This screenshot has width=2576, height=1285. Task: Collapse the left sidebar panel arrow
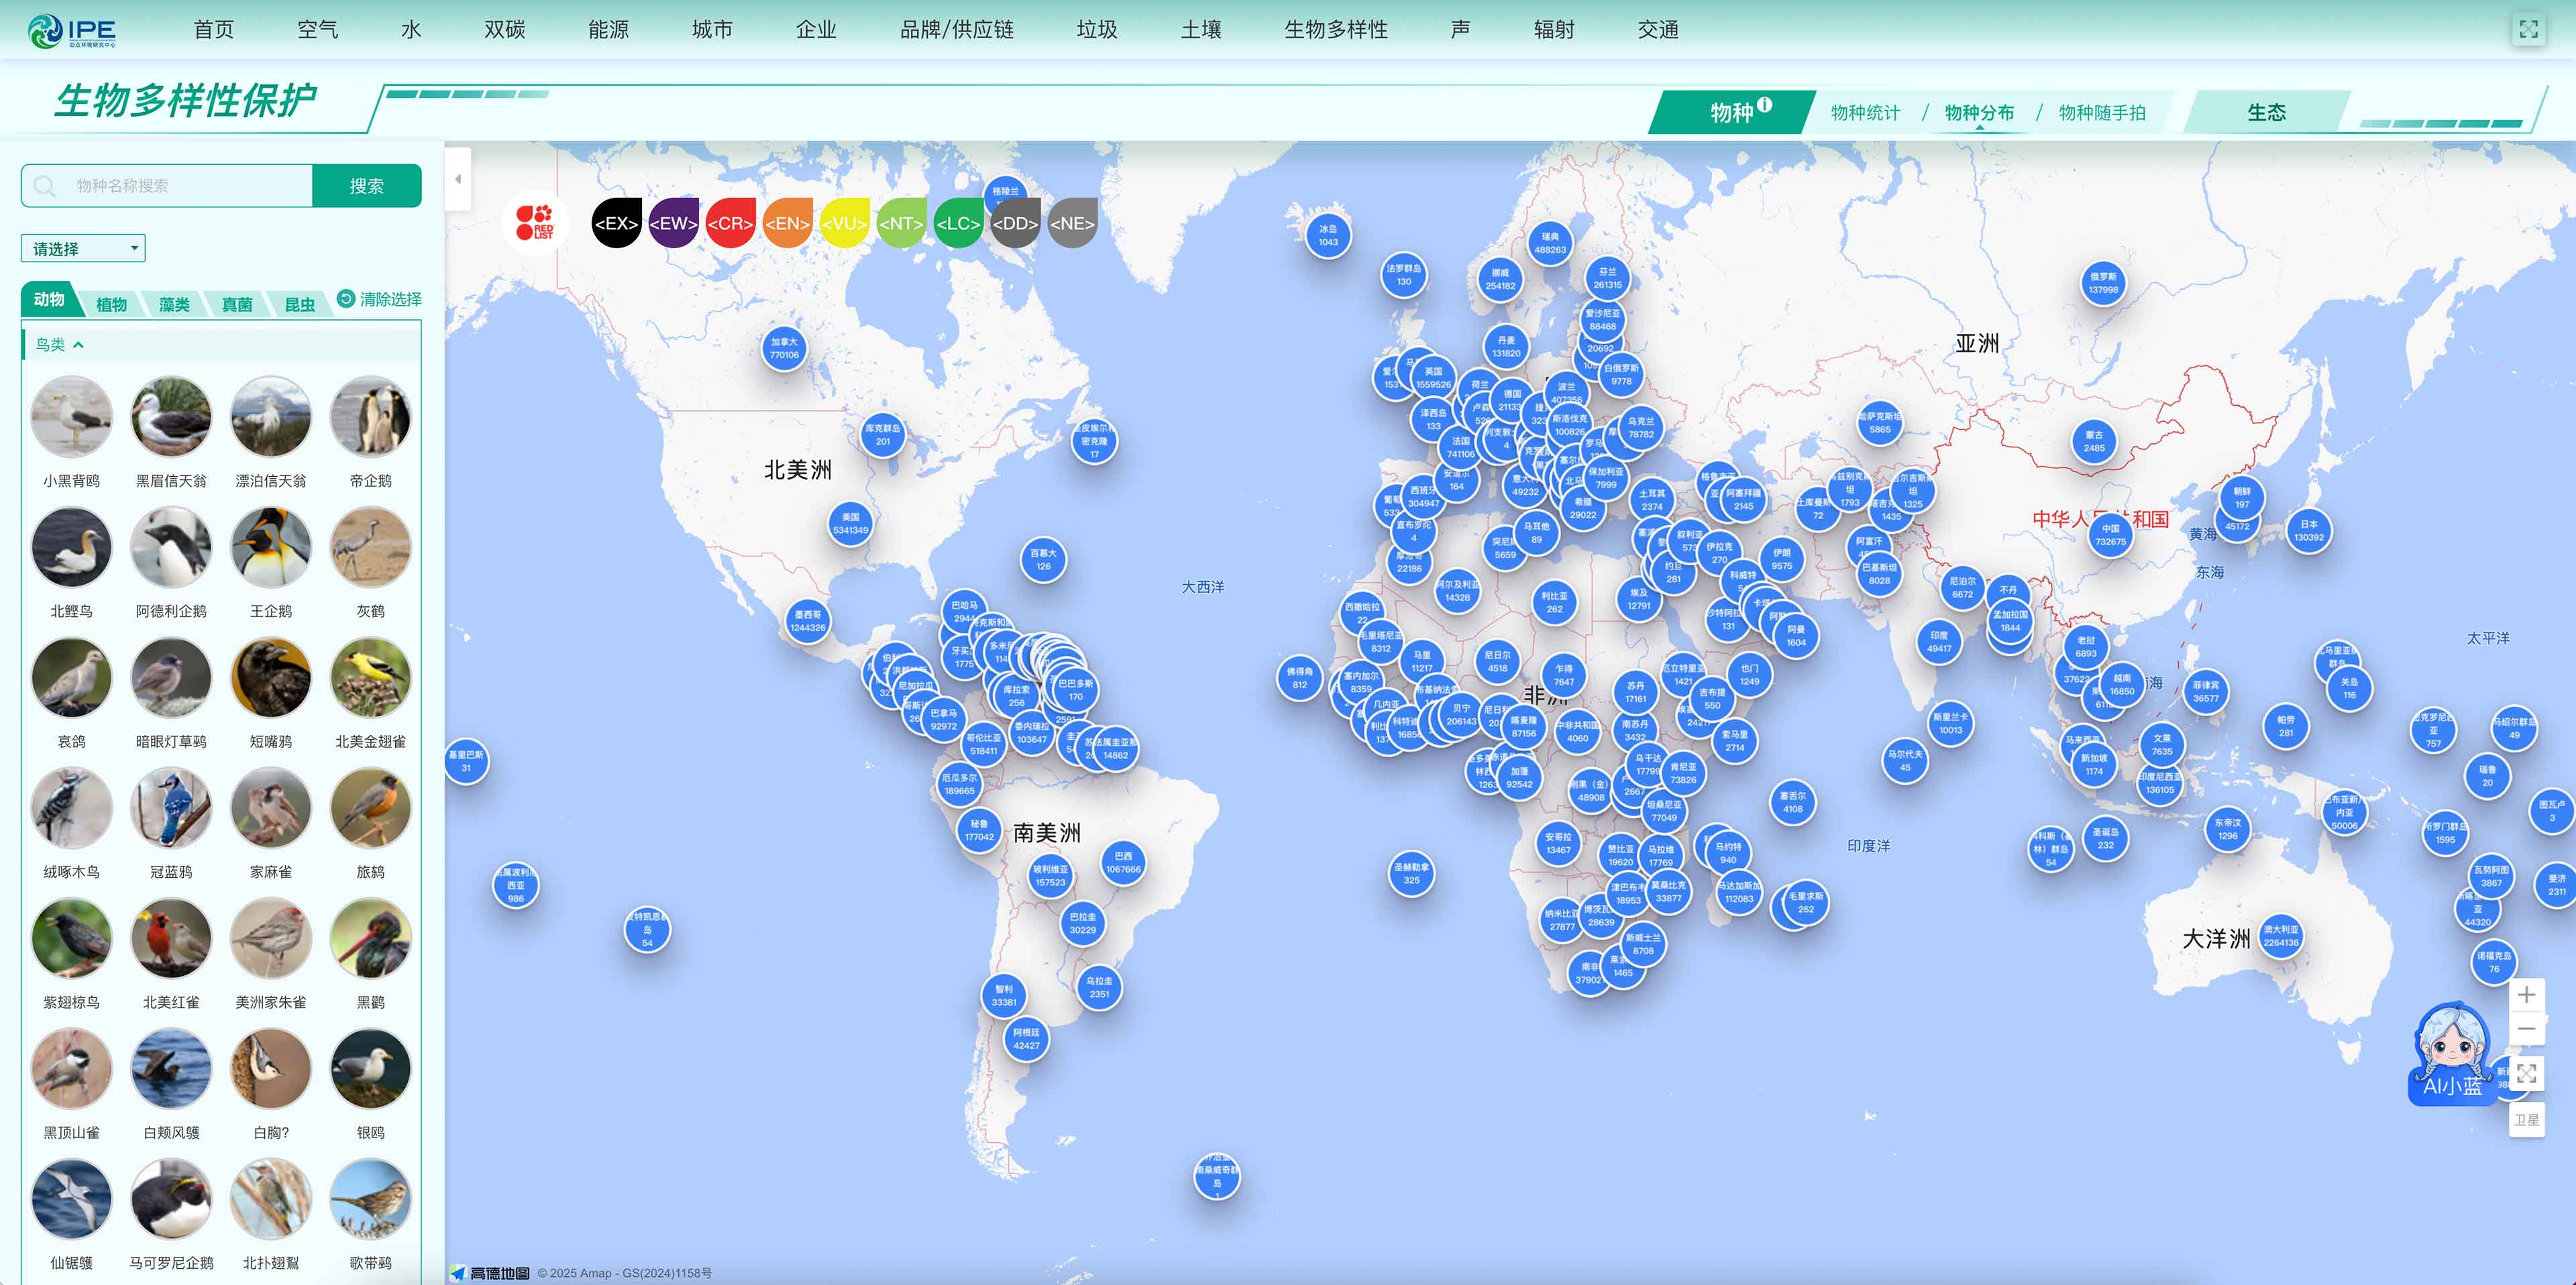[x=458, y=180]
